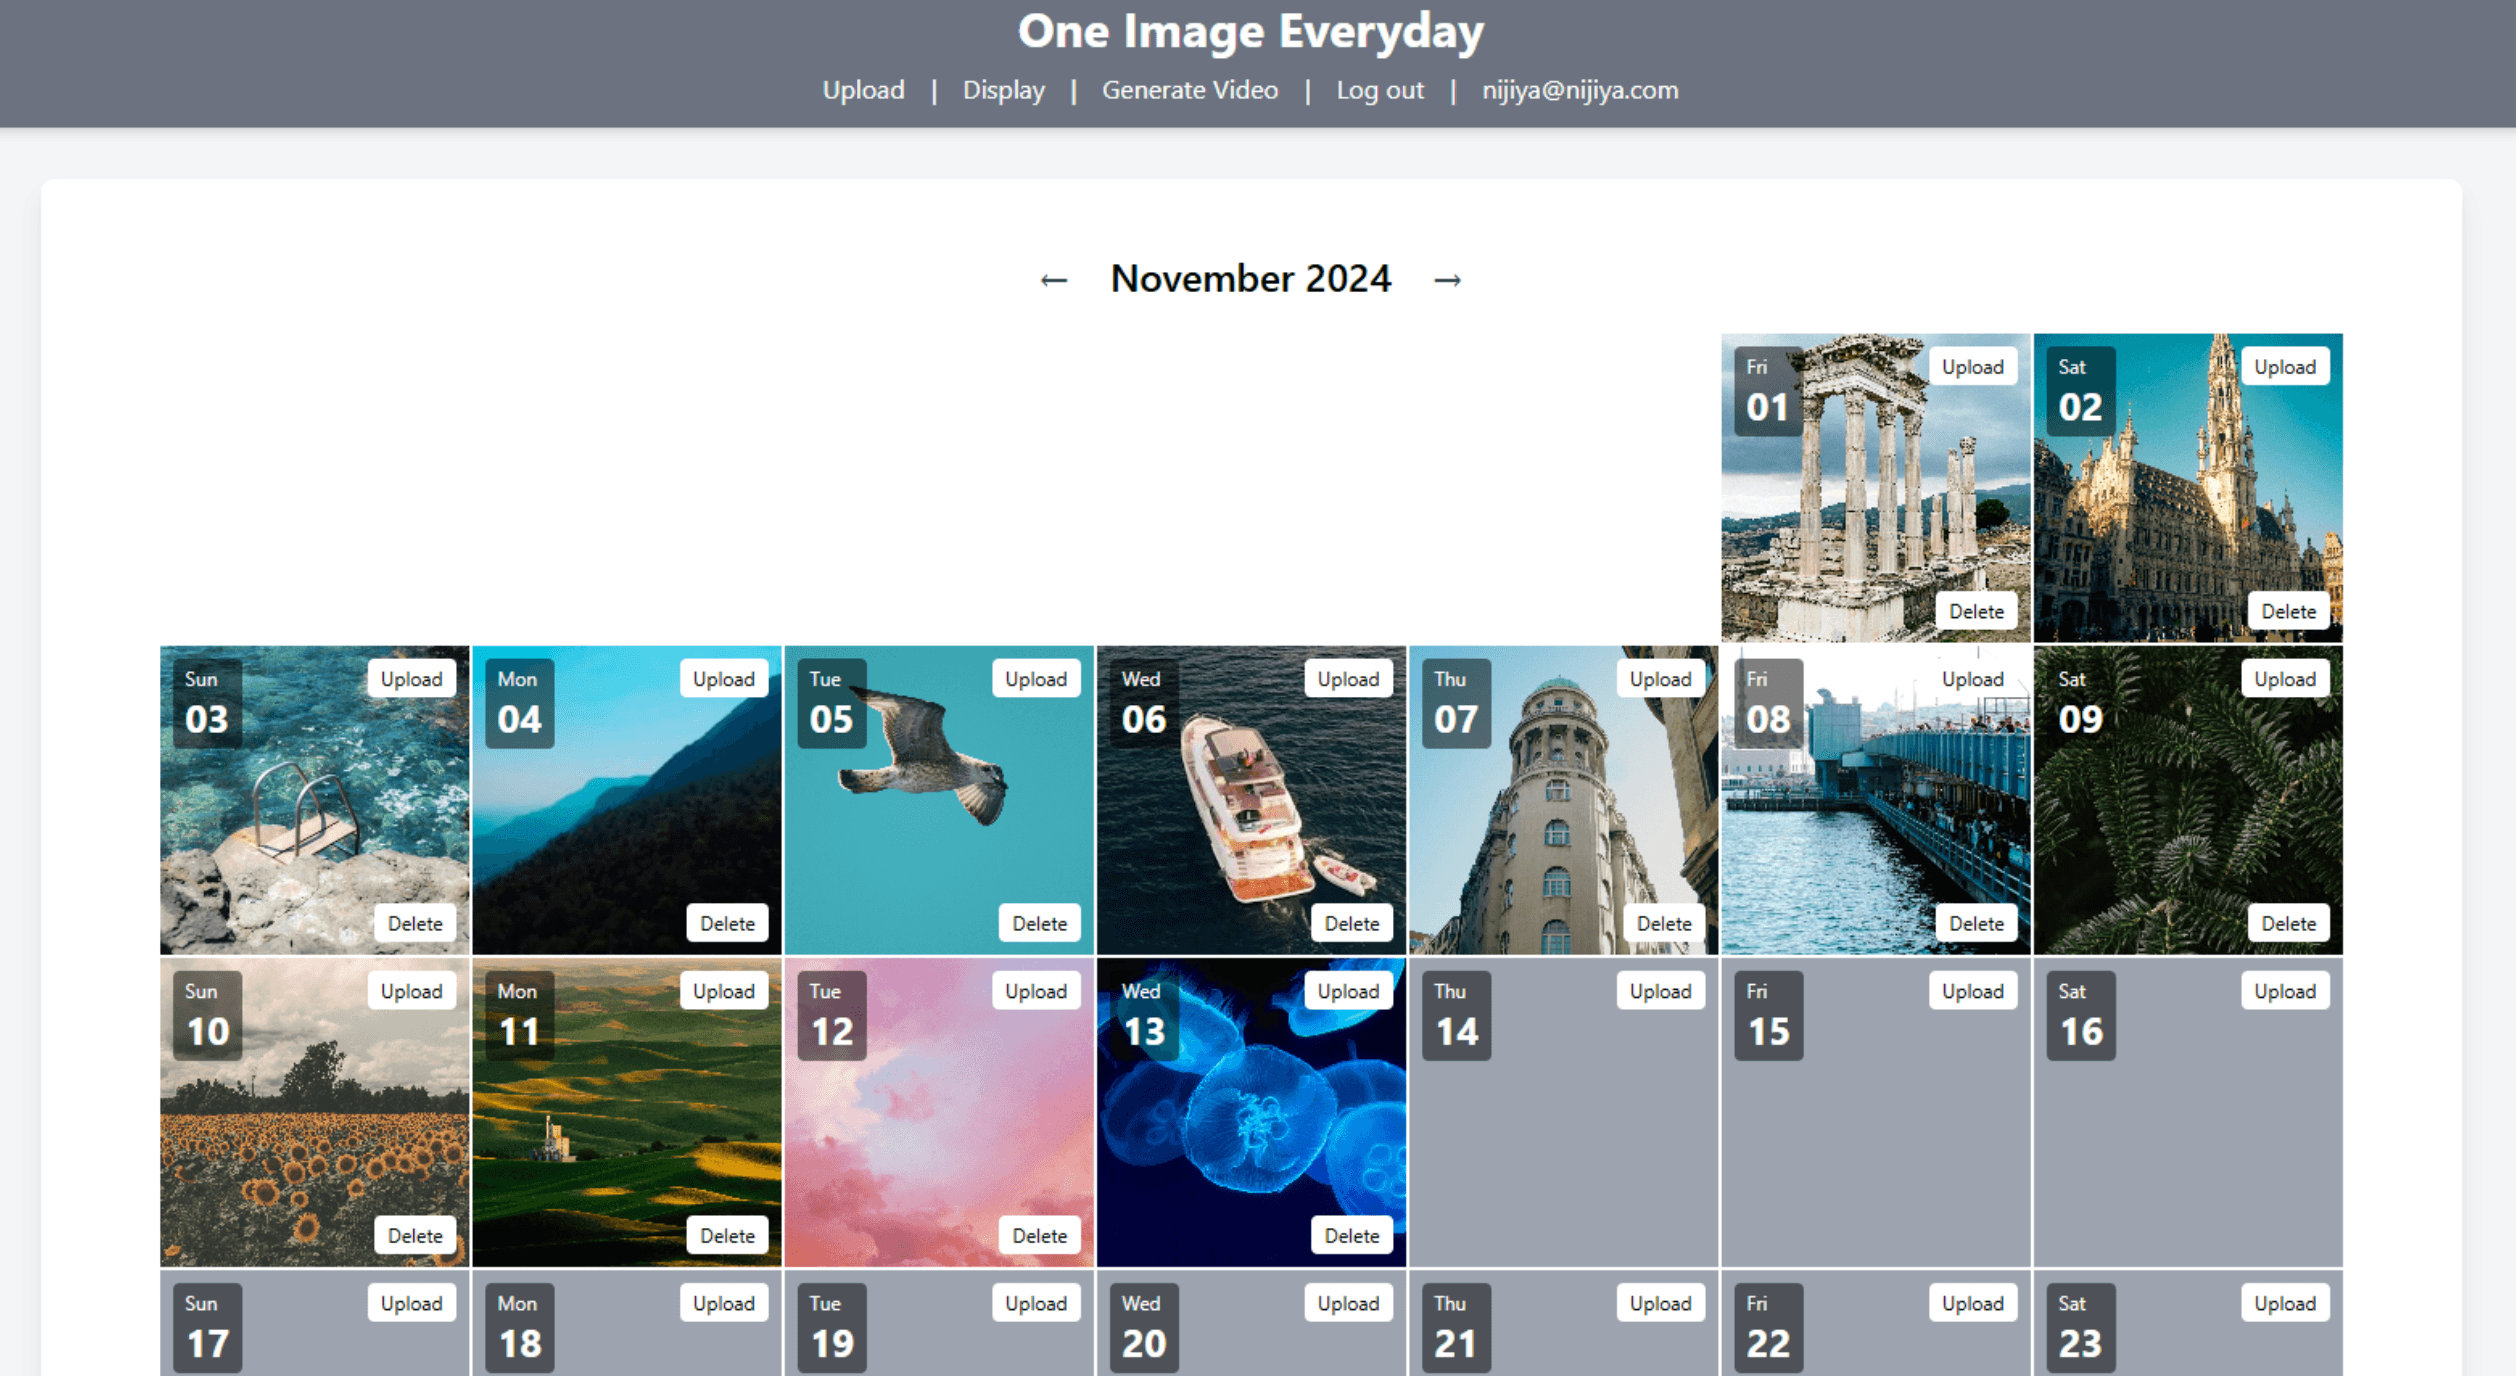Open Generate Video page
The image size is (2516, 1376).
(x=1189, y=90)
